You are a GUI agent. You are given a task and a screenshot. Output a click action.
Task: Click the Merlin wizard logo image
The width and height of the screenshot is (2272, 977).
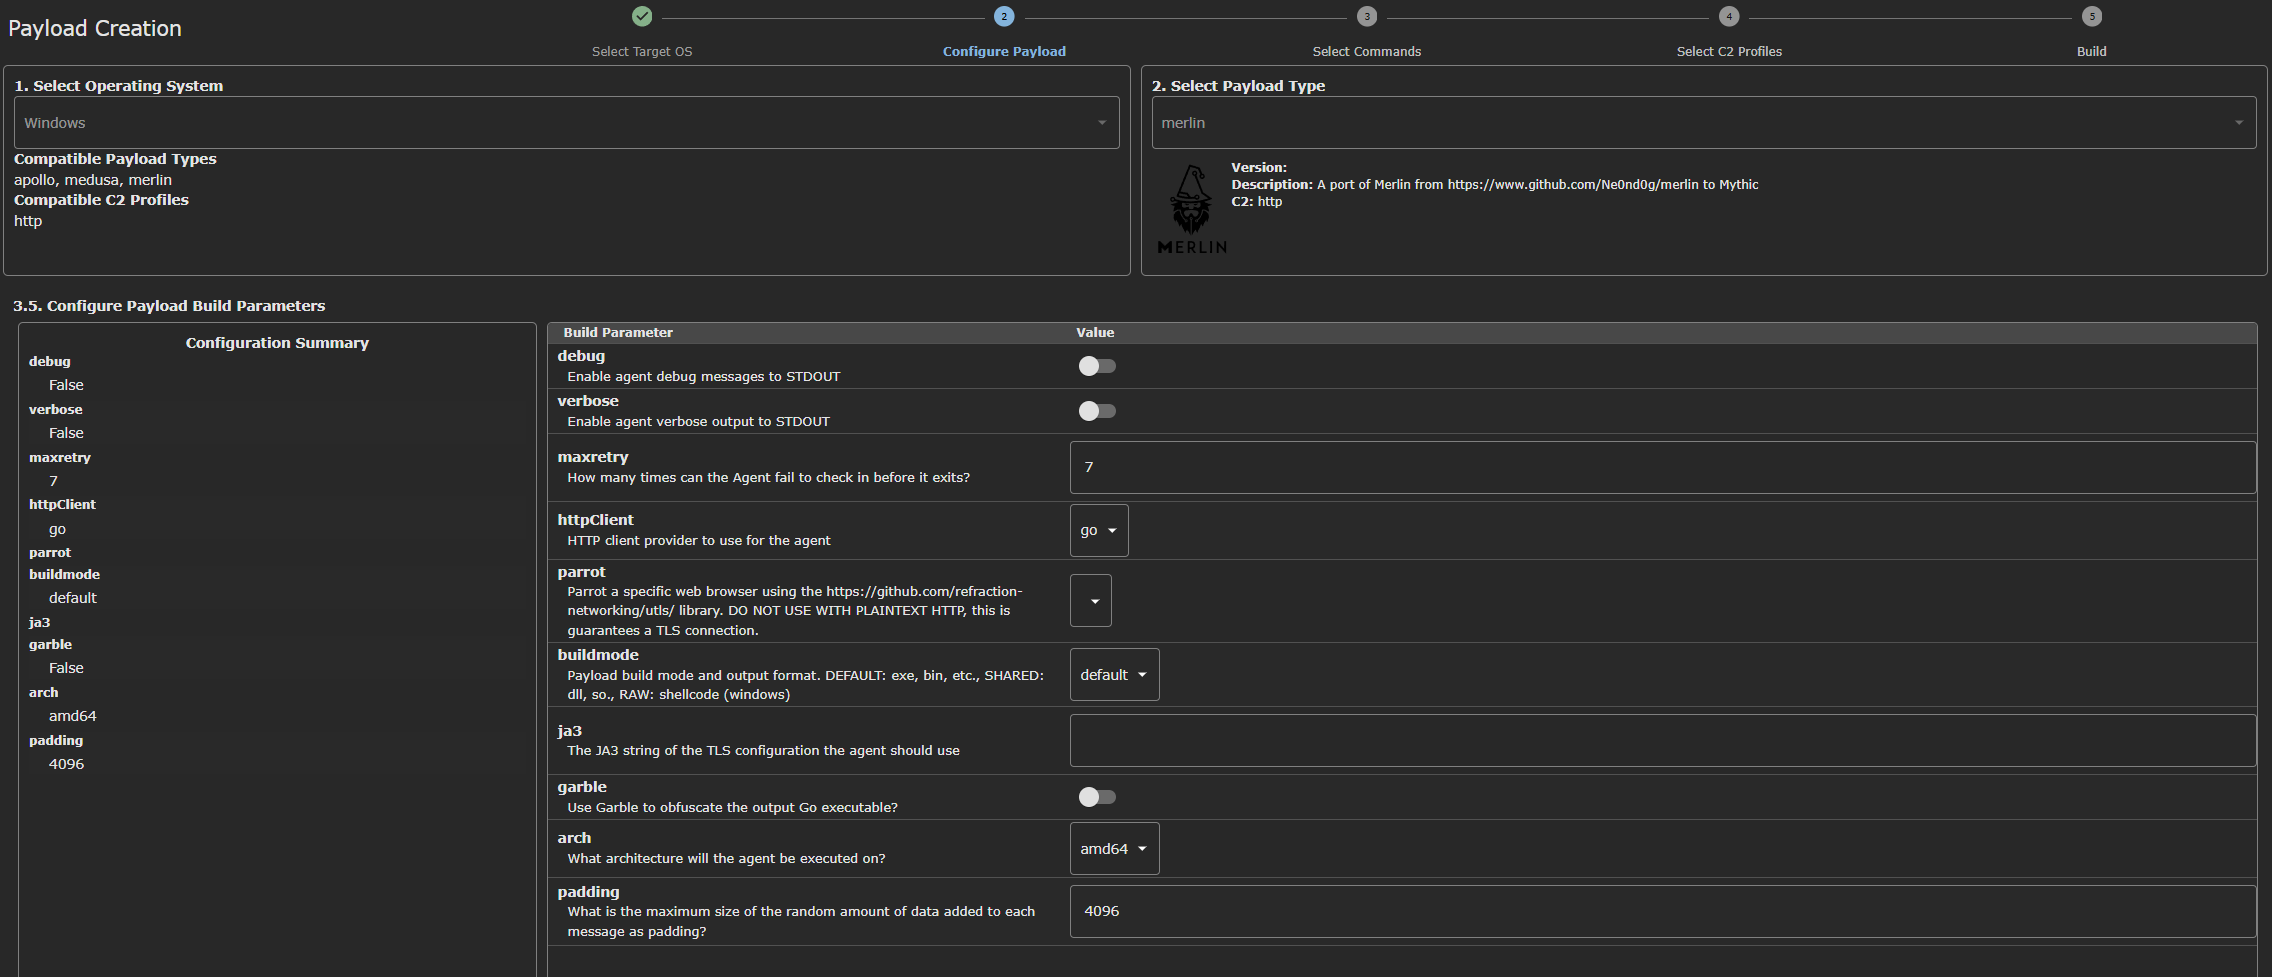coord(1191,209)
